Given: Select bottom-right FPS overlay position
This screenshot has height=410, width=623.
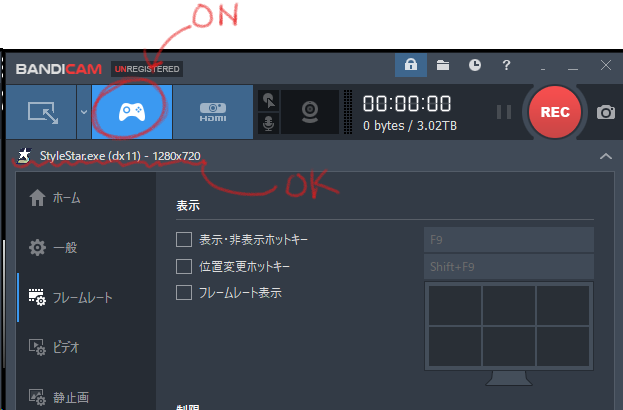Looking at the screenshot, I should point(563,346).
